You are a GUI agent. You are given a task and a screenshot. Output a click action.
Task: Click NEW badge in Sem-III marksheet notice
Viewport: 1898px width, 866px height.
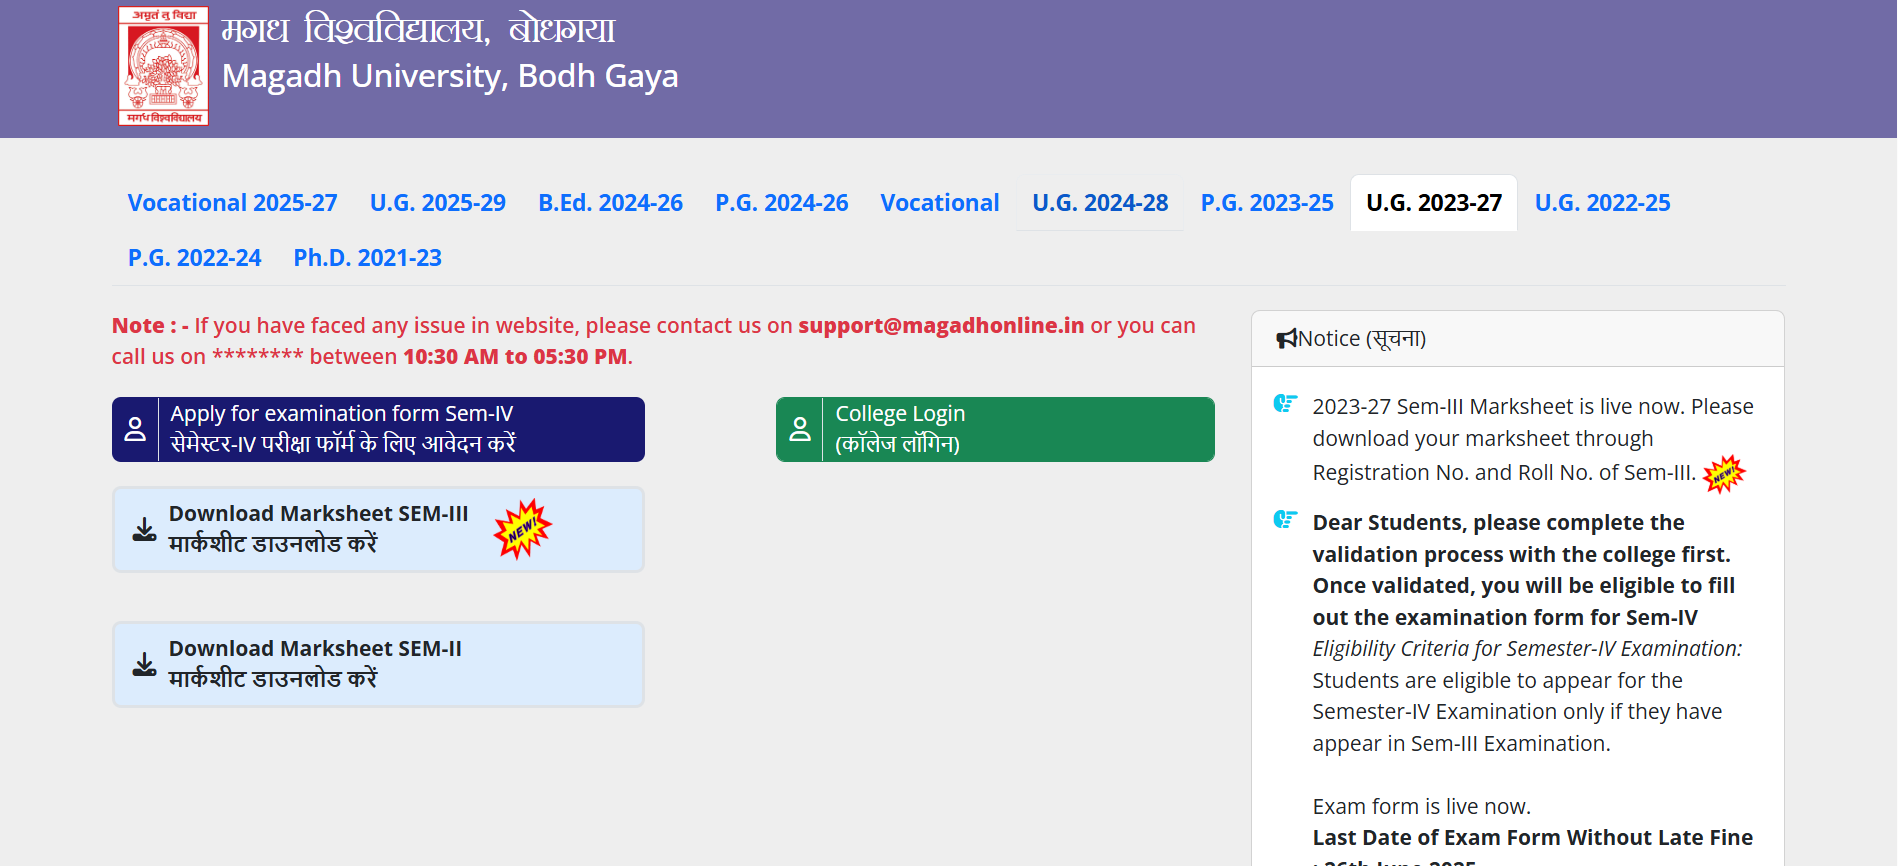click(x=1724, y=474)
